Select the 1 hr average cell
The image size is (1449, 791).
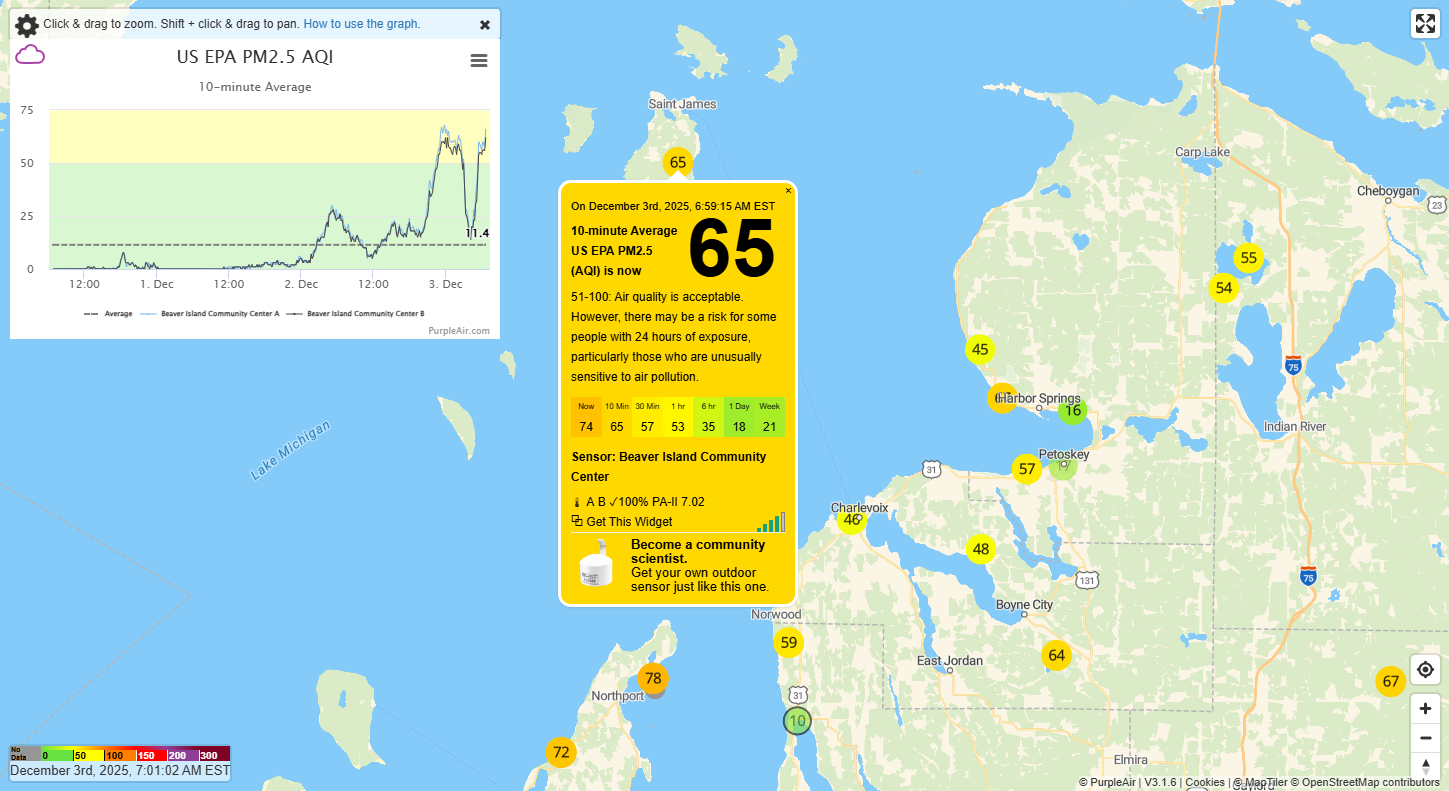(x=678, y=417)
